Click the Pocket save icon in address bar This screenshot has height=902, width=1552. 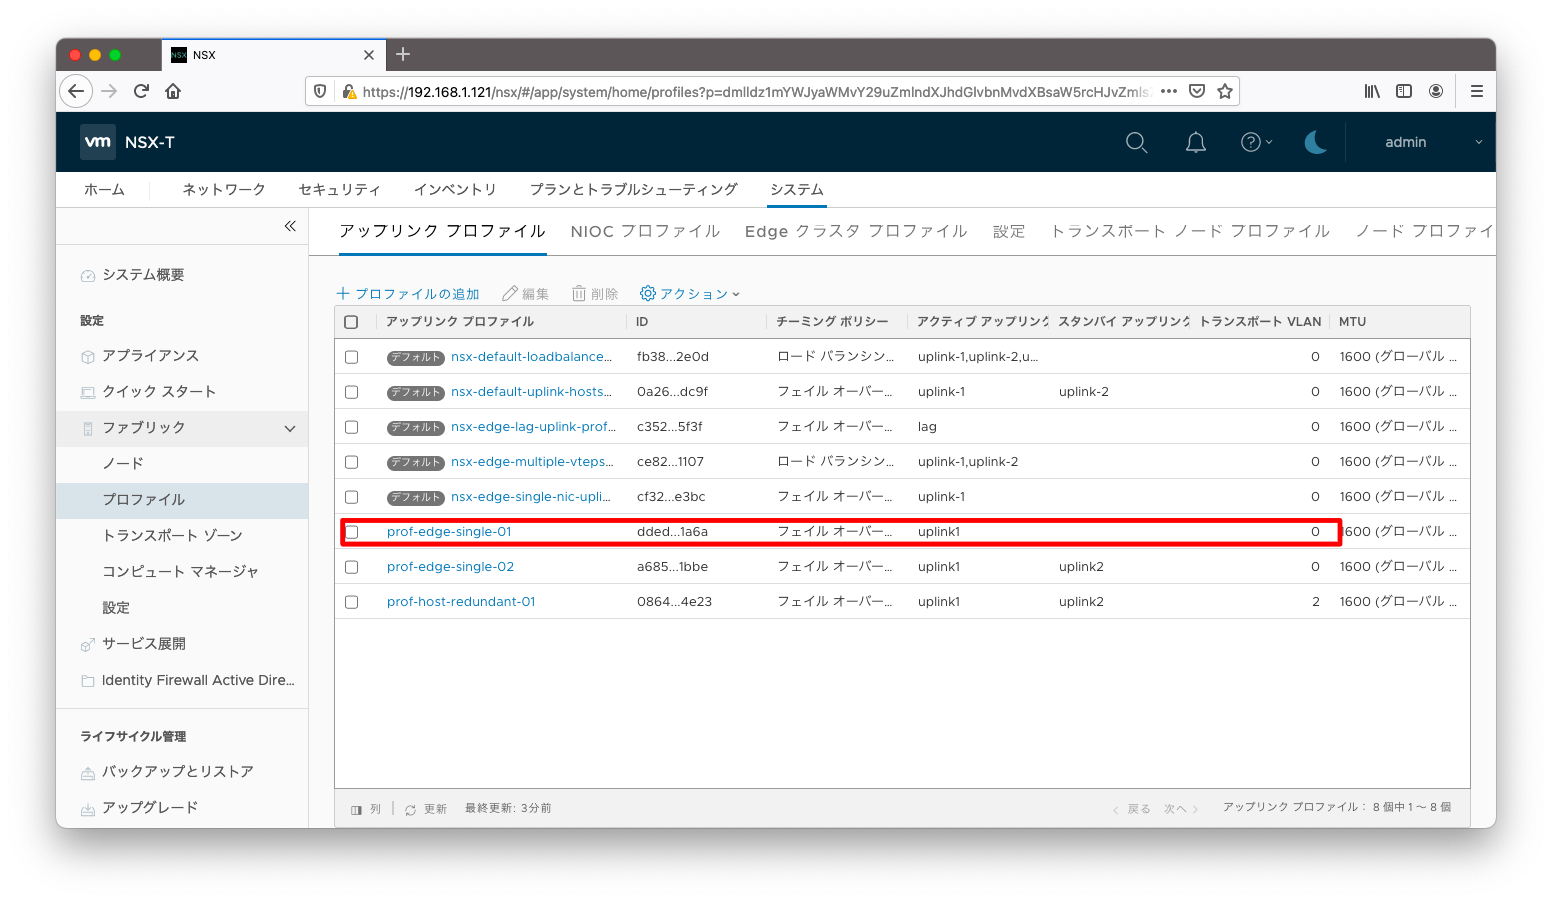[1196, 91]
